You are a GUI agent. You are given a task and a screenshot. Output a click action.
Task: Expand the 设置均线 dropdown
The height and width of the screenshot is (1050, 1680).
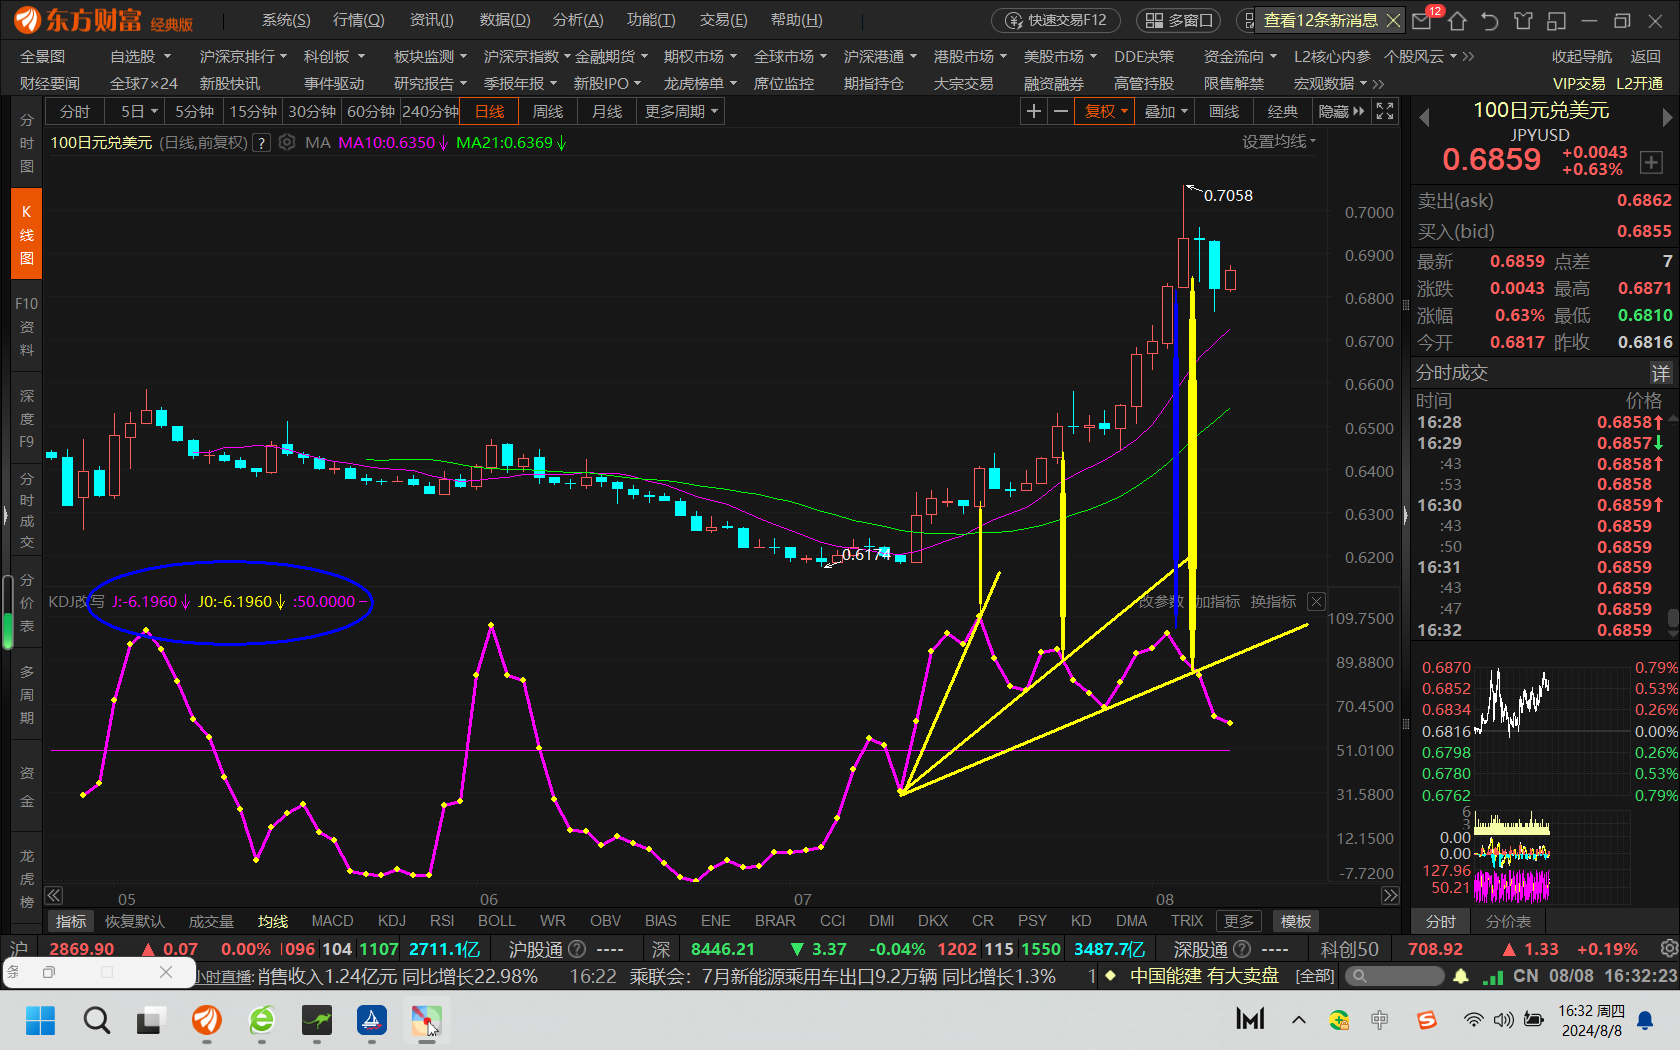point(1279,141)
